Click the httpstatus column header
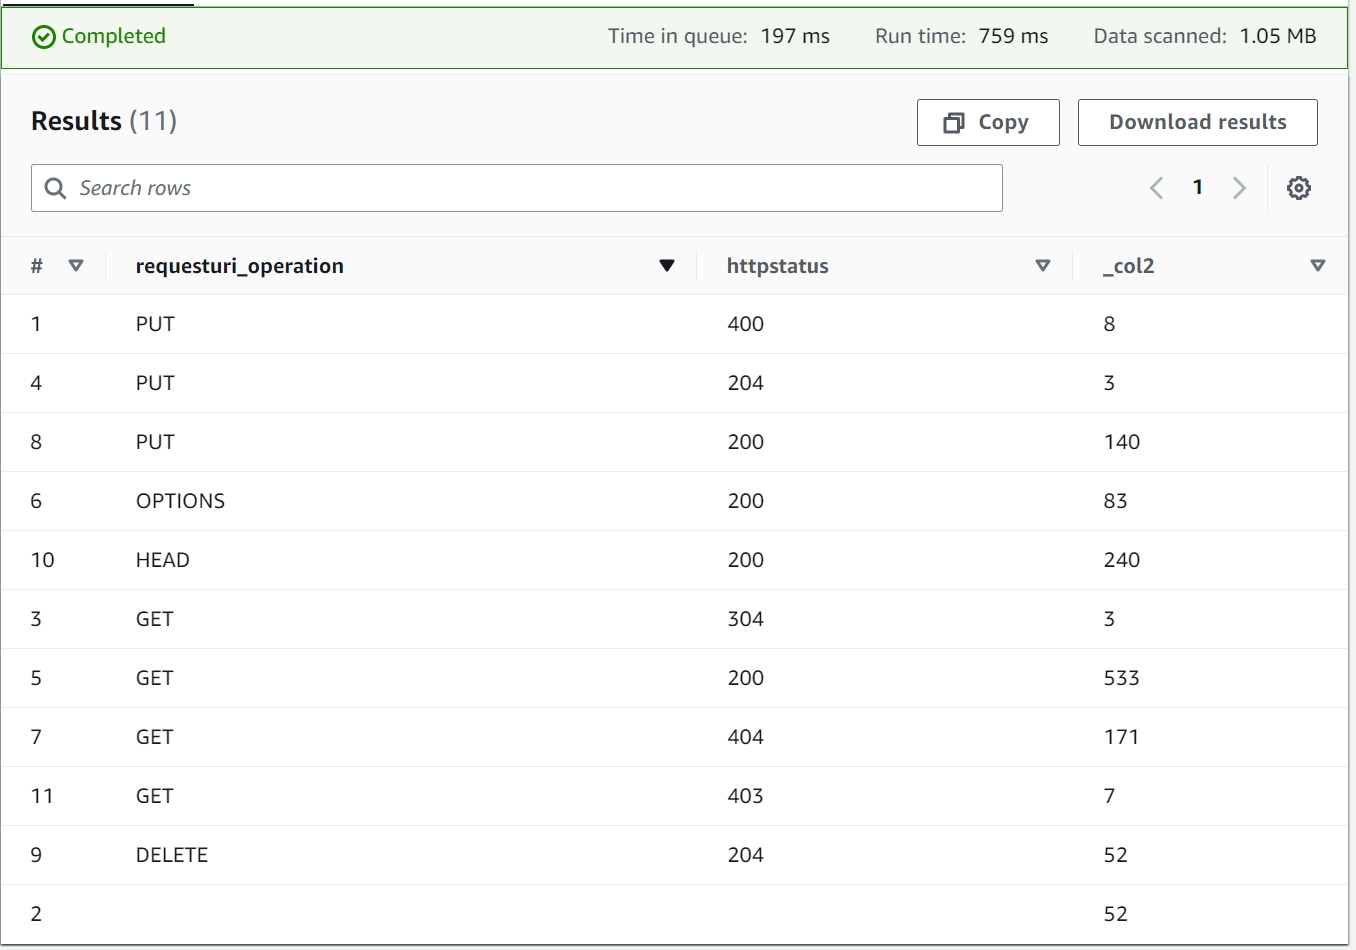The image size is (1356, 950). [x=777, y=266]
